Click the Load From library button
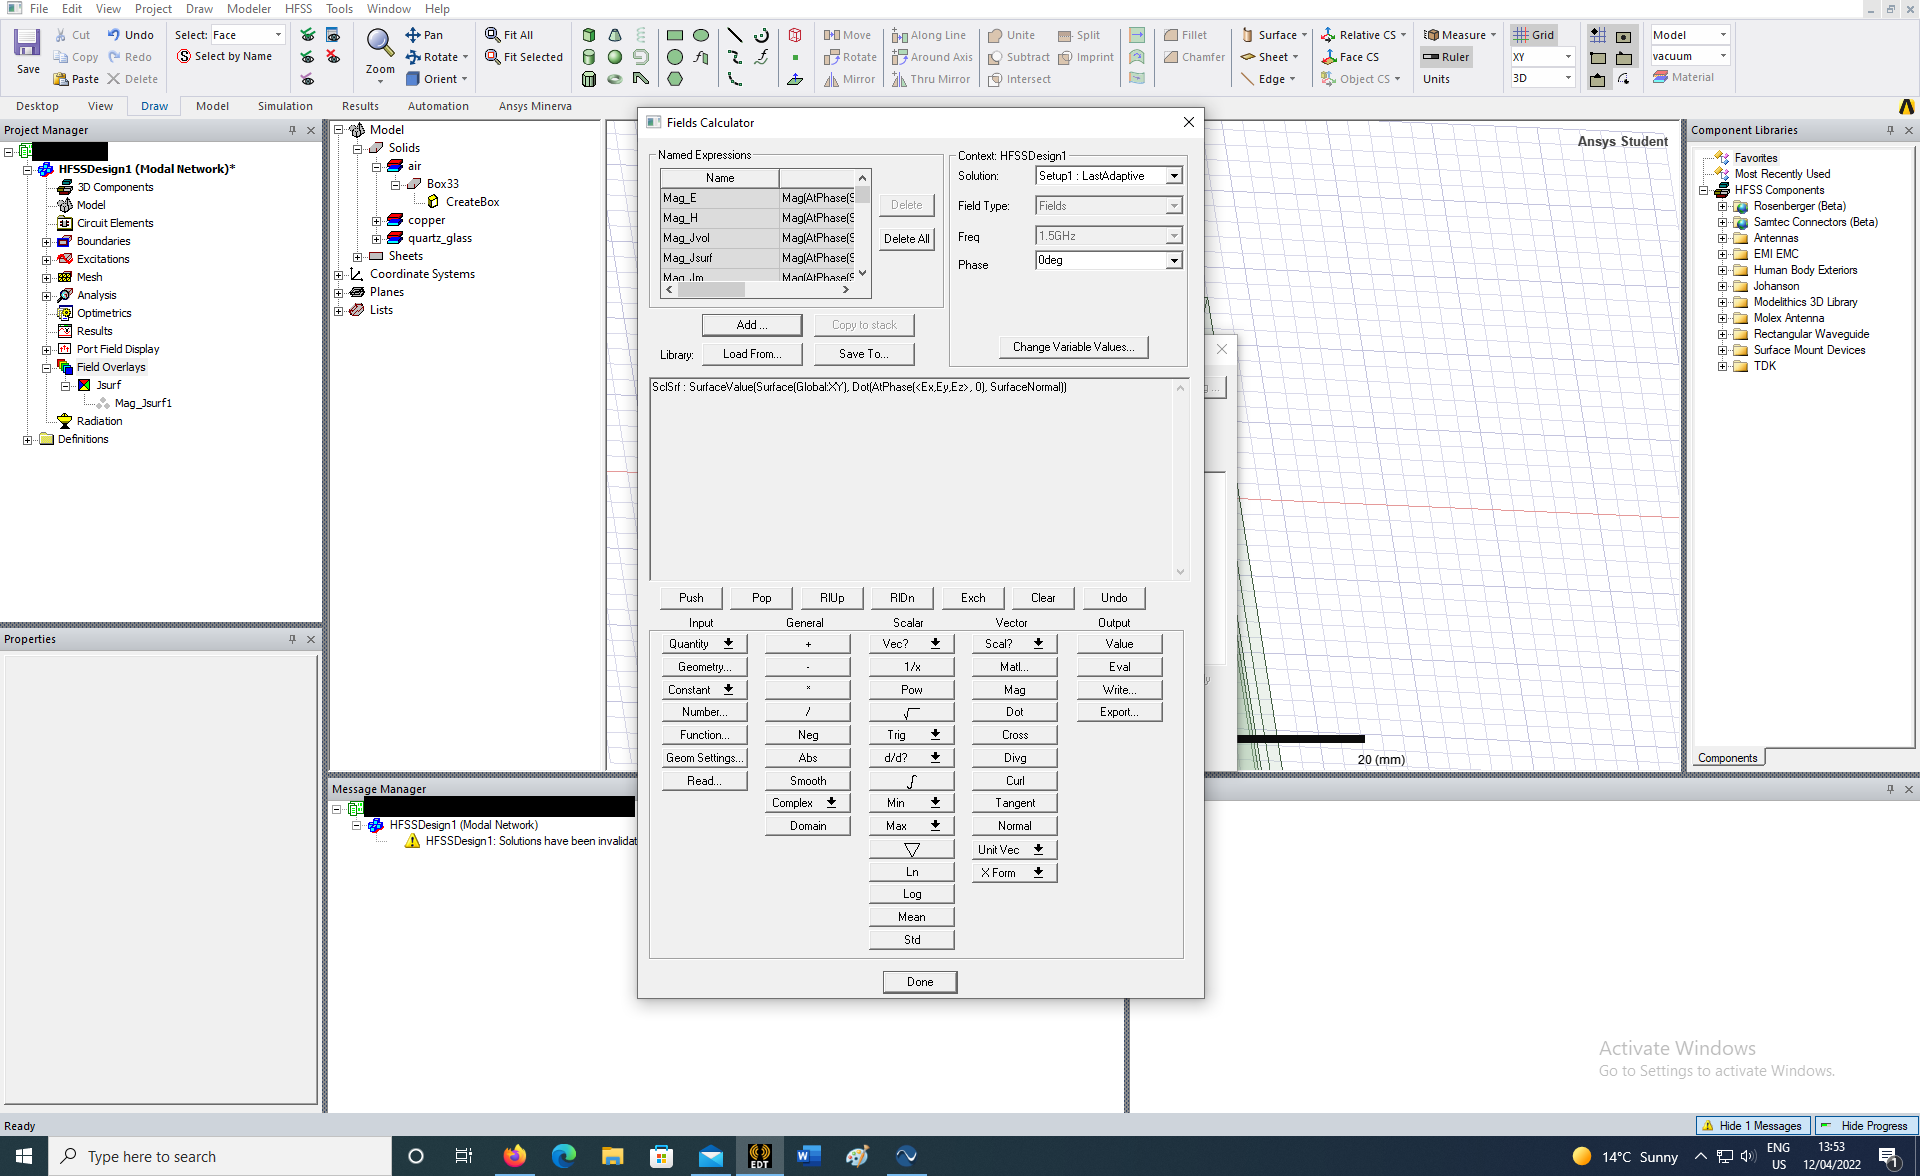Screen dimensions: 1920x1176 tap(751, 354)
